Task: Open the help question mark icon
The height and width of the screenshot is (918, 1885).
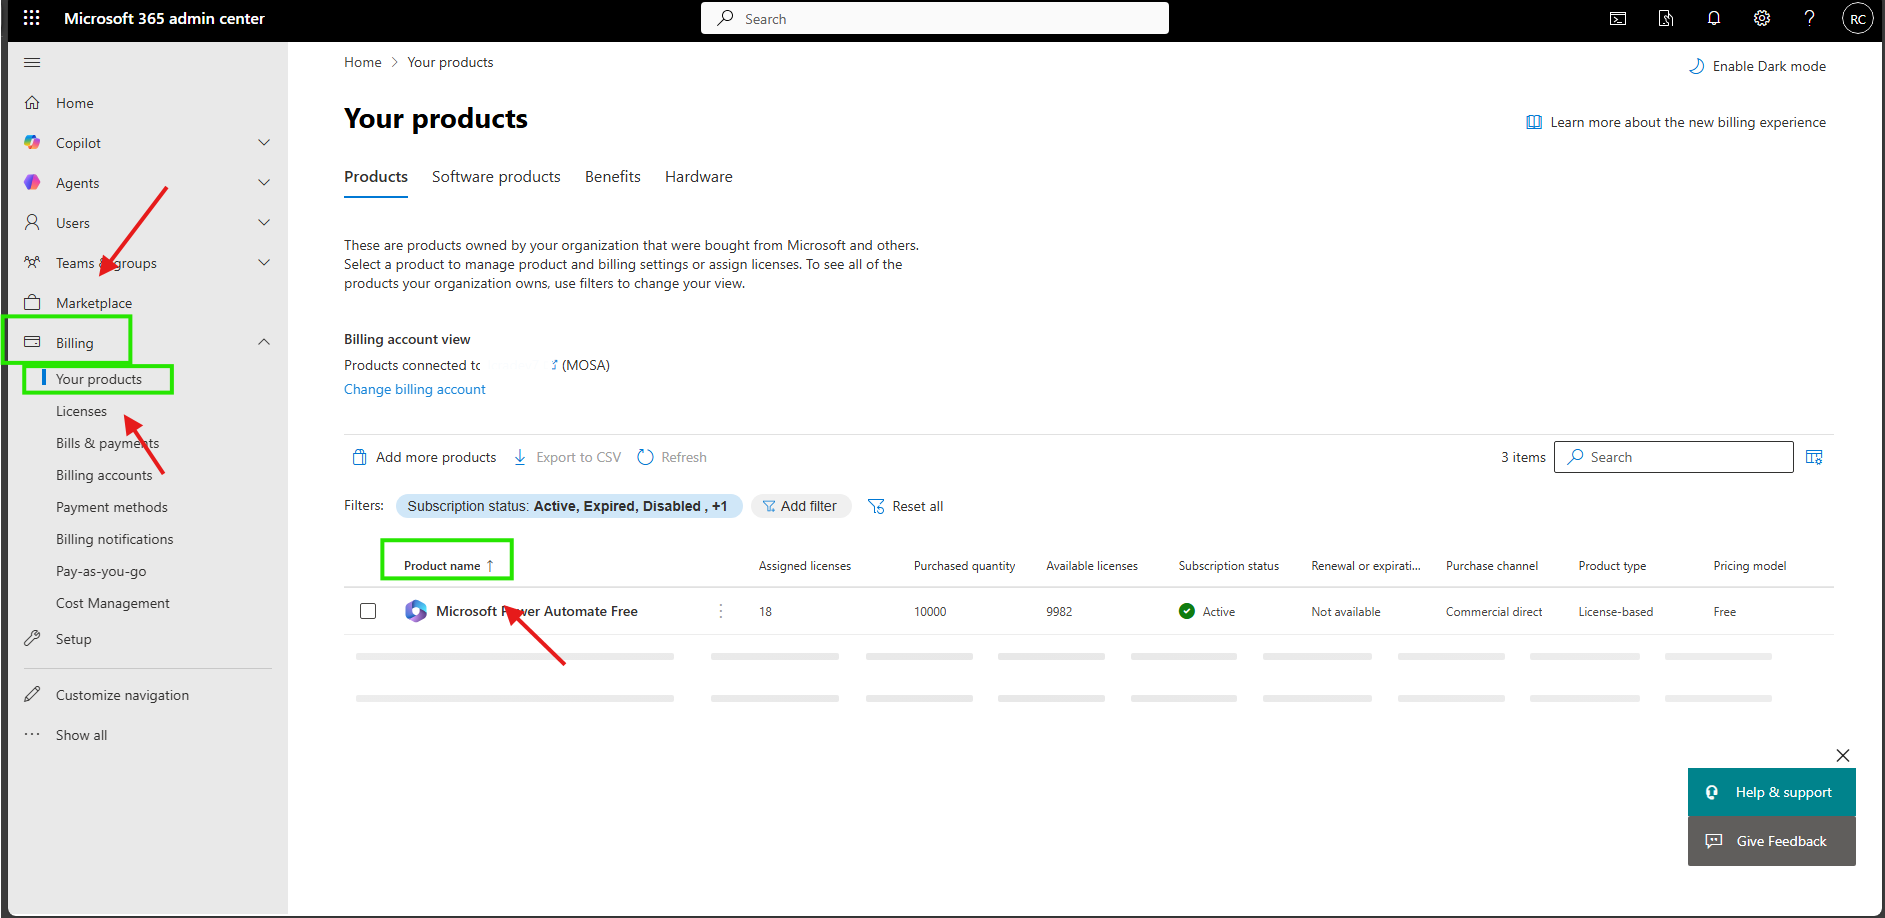Action: point(1810,18)
